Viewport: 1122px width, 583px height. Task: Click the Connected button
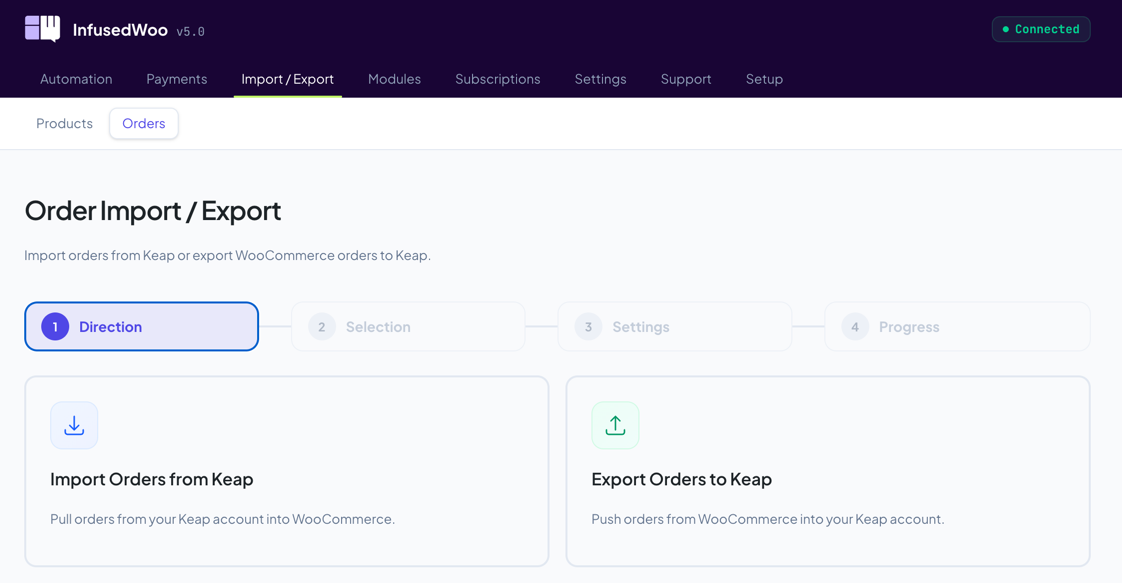point(1041,29)
